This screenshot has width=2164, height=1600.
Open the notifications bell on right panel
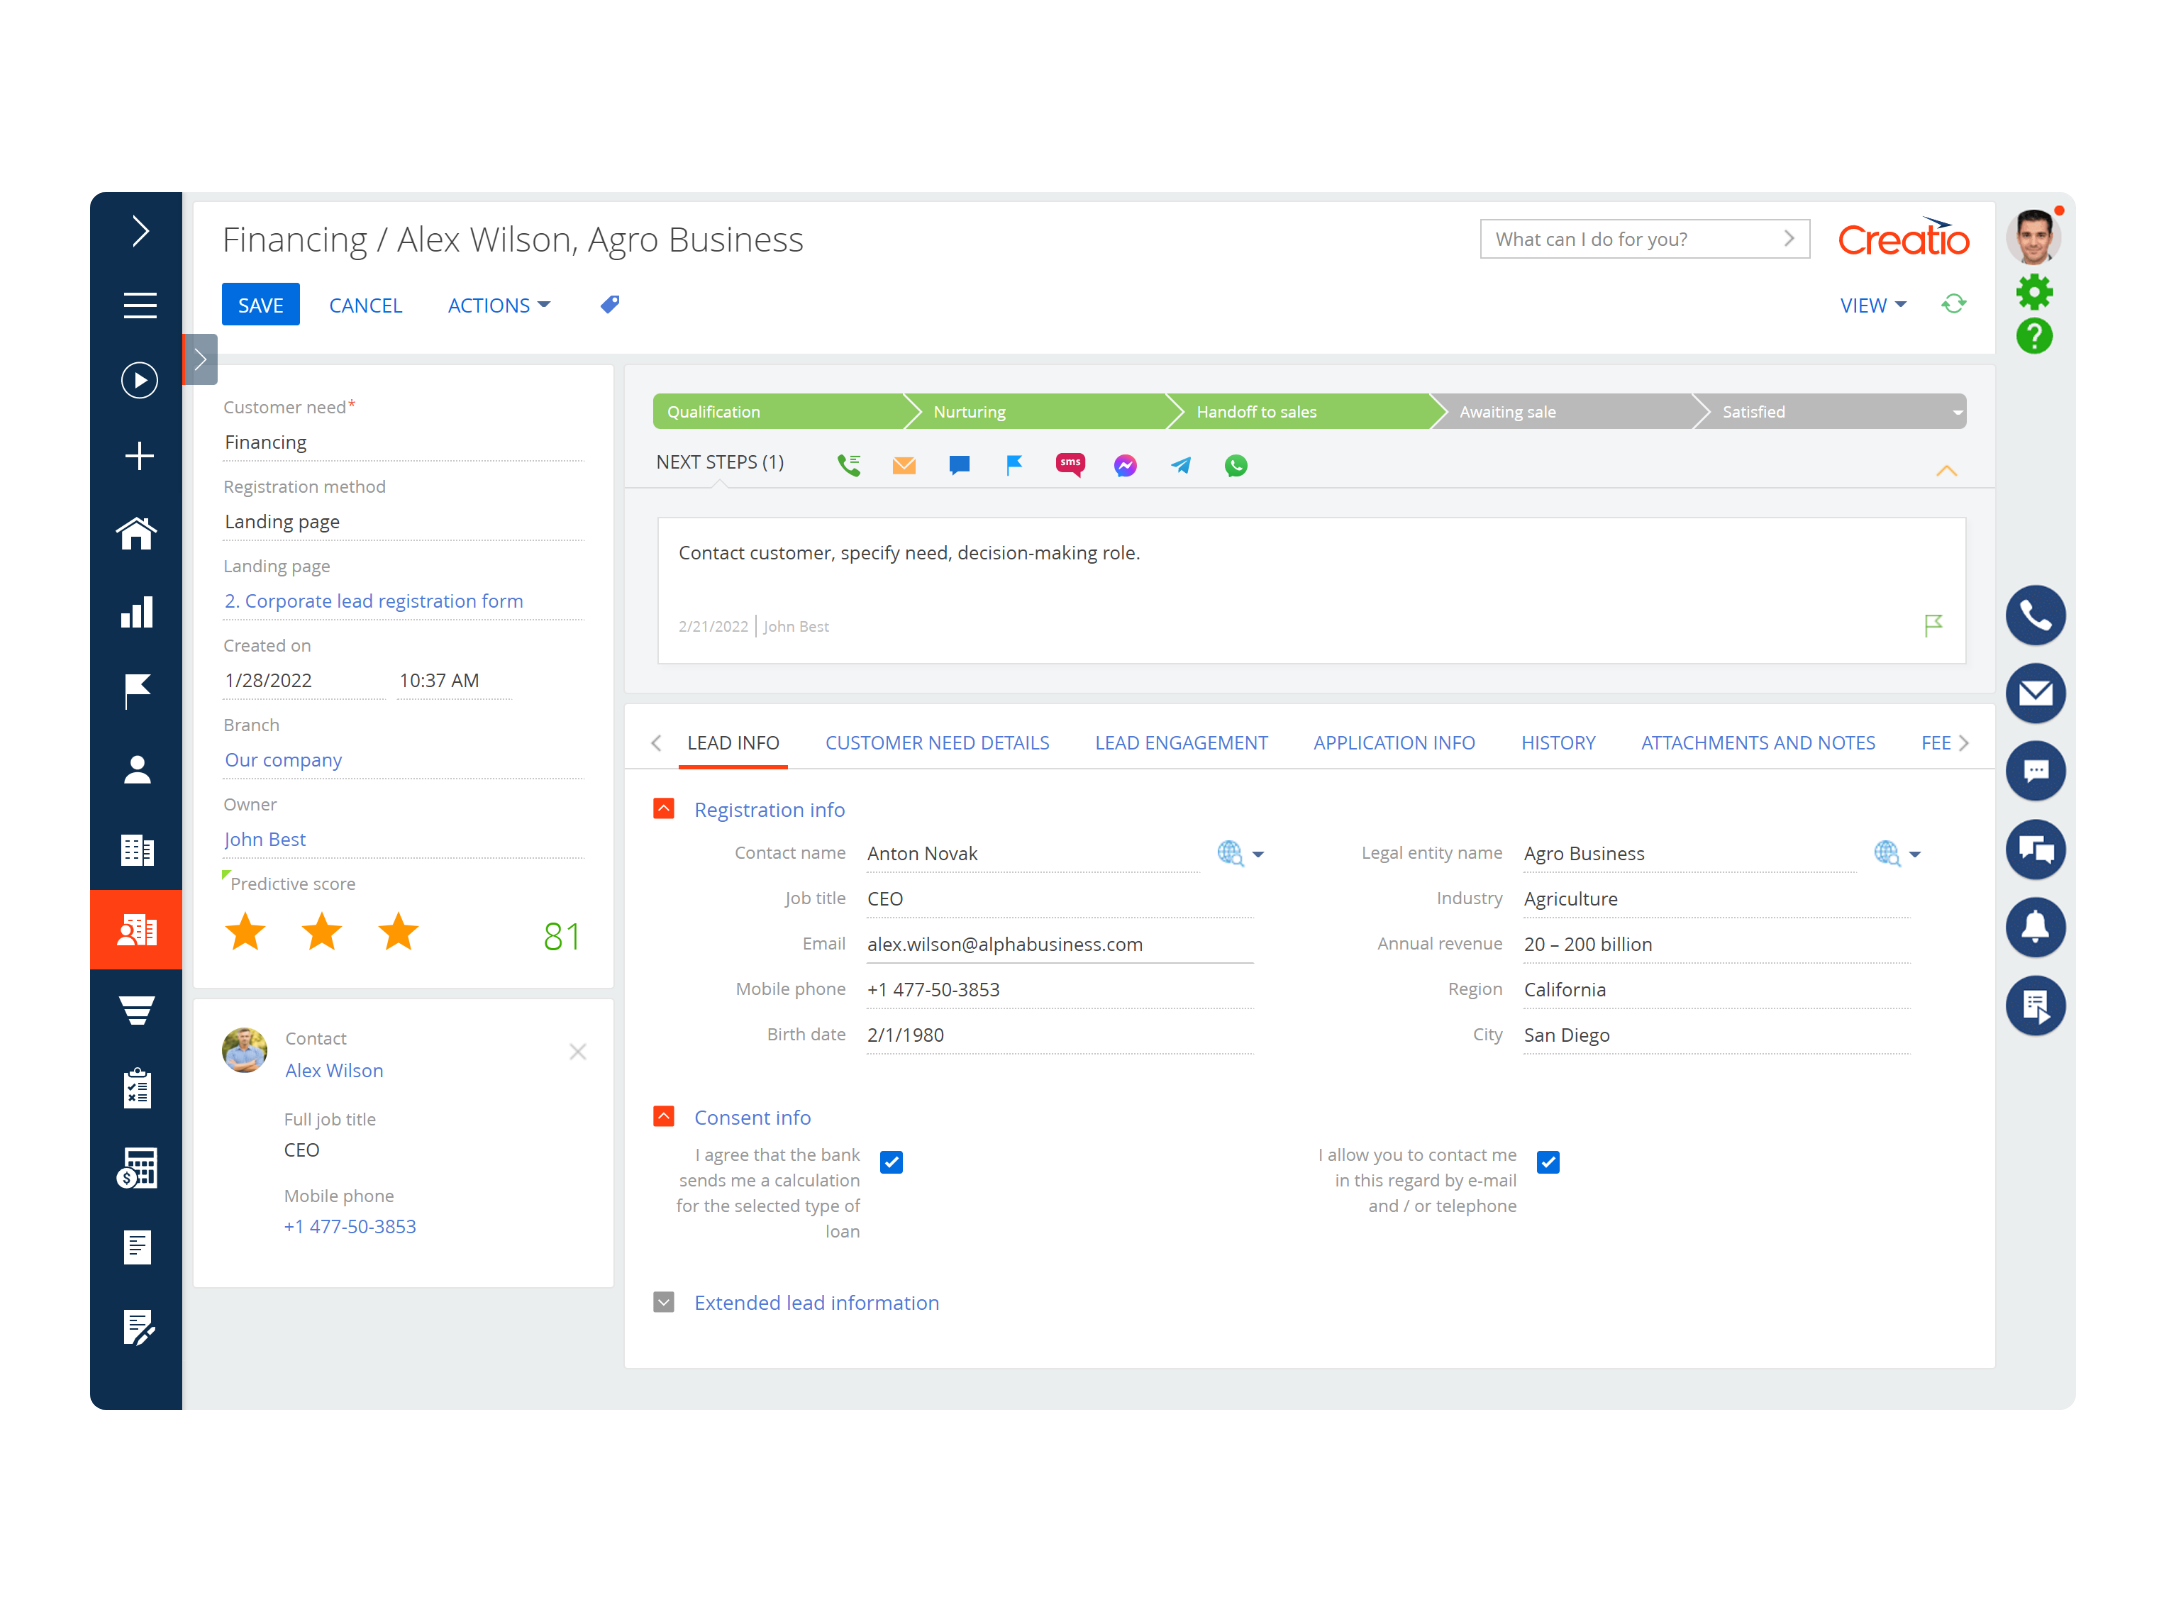(x=2036, y=928)
